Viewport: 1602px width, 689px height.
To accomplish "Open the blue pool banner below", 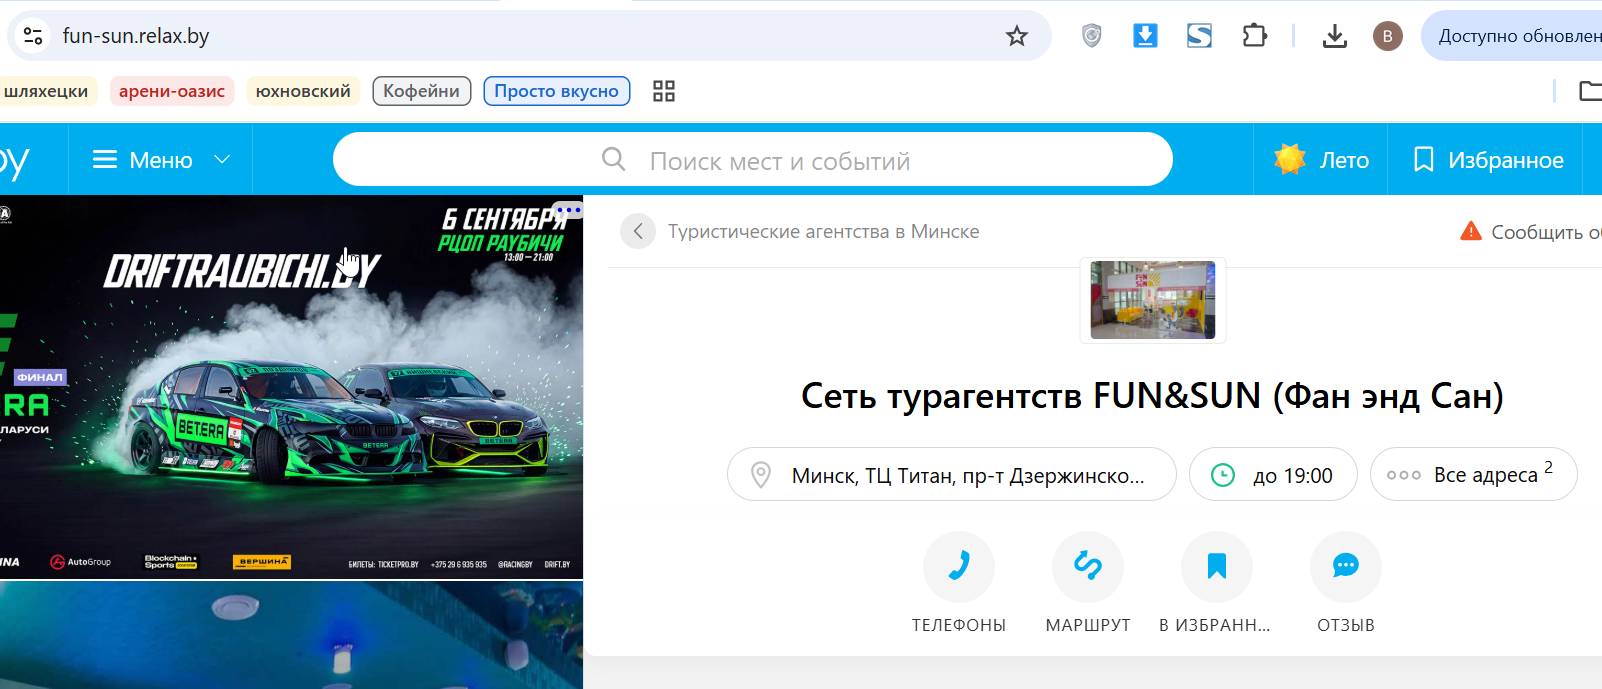I will (291, 636).
